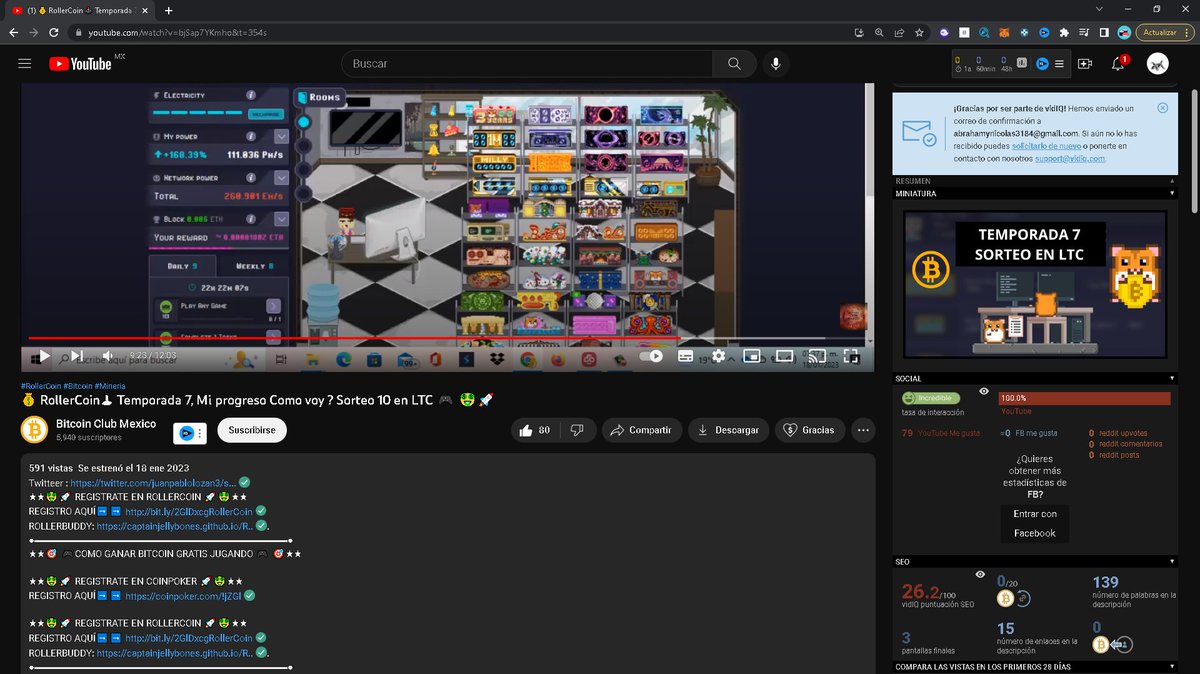Like the video with 80 likes
This screenshot has height=674, width=1200.
tap(533, 430)
